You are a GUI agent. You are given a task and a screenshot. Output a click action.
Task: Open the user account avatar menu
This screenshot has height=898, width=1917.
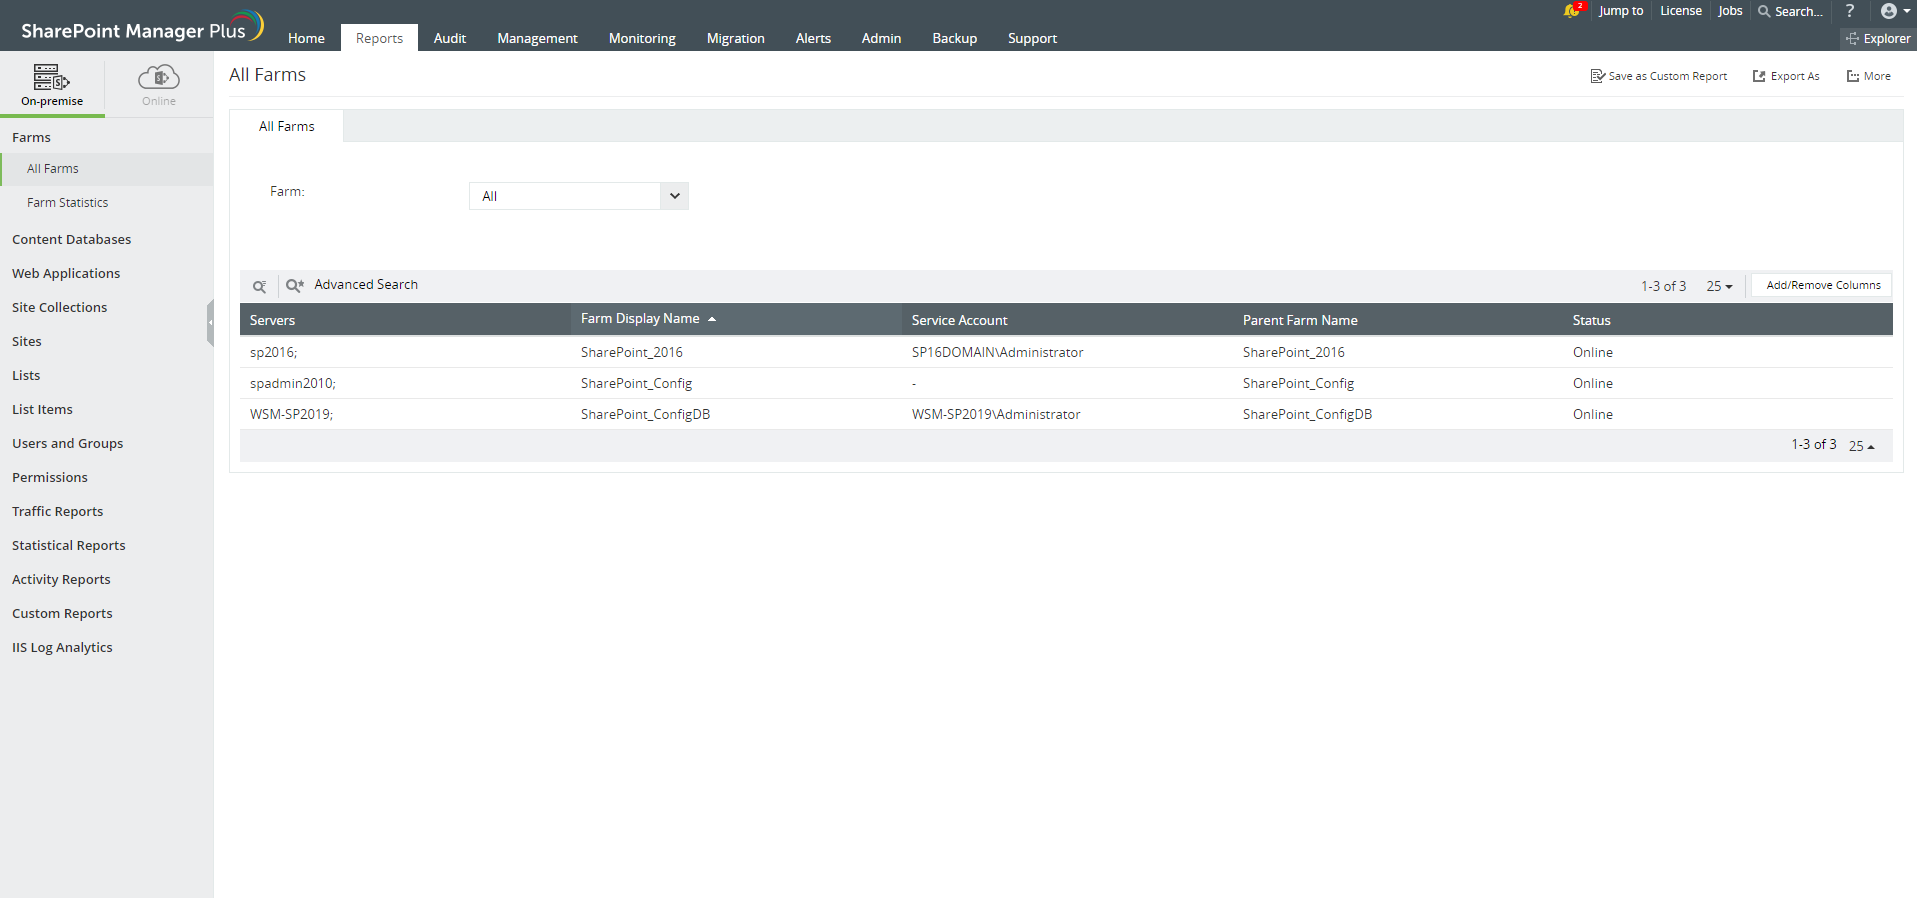tap(1893, 11)
